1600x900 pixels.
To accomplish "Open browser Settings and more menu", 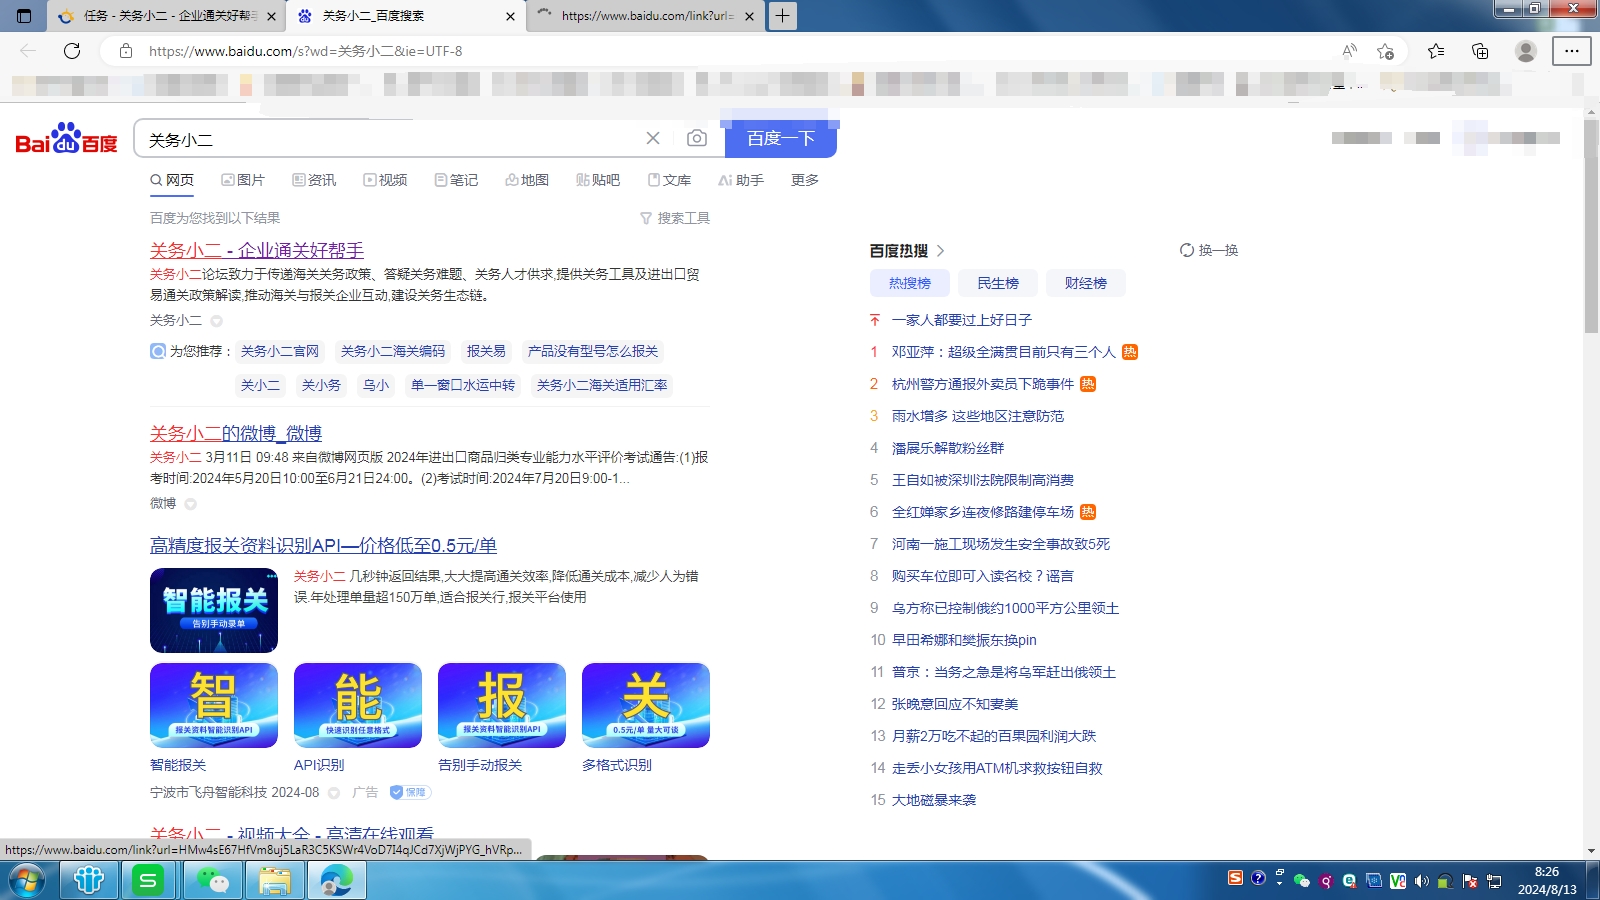I will click(1572, 51).
